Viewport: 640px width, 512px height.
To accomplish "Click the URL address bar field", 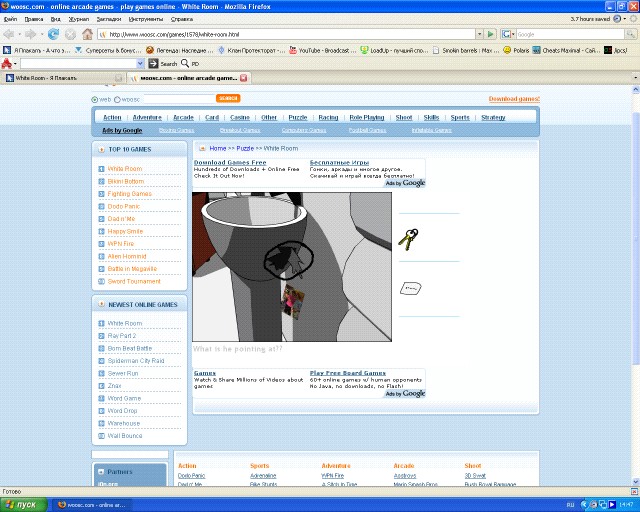I will pos(286,34).
